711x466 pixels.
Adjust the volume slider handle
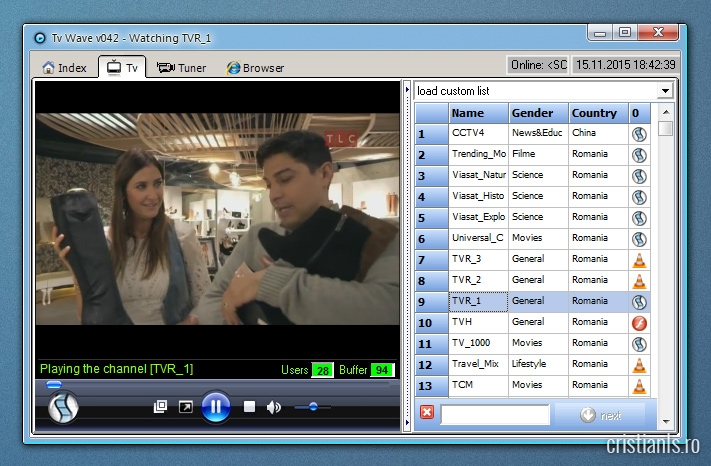tap(313, 407)
